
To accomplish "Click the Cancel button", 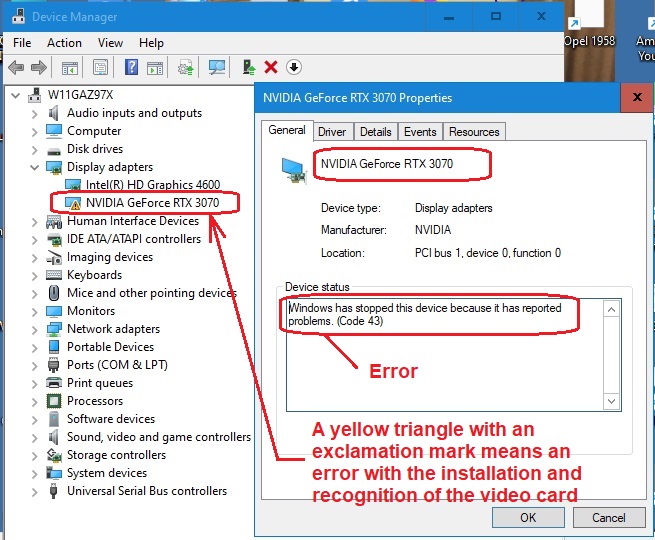I will click(609, 517).
